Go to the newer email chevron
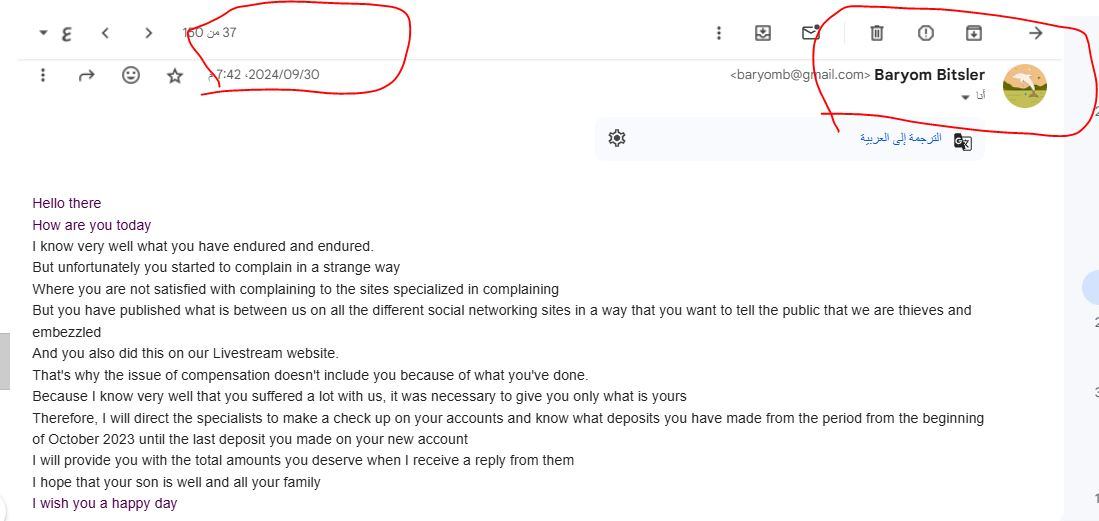 click(148, 33)
